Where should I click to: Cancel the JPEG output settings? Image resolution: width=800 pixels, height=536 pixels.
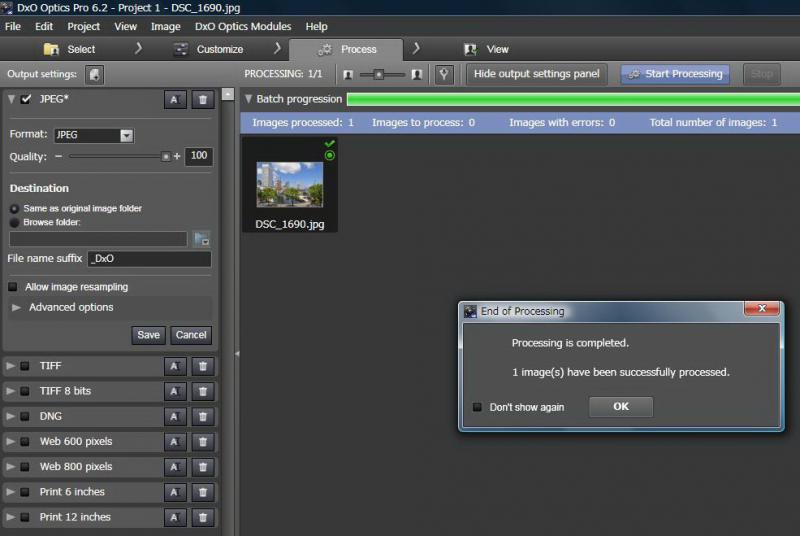click(x=191, y=335)
